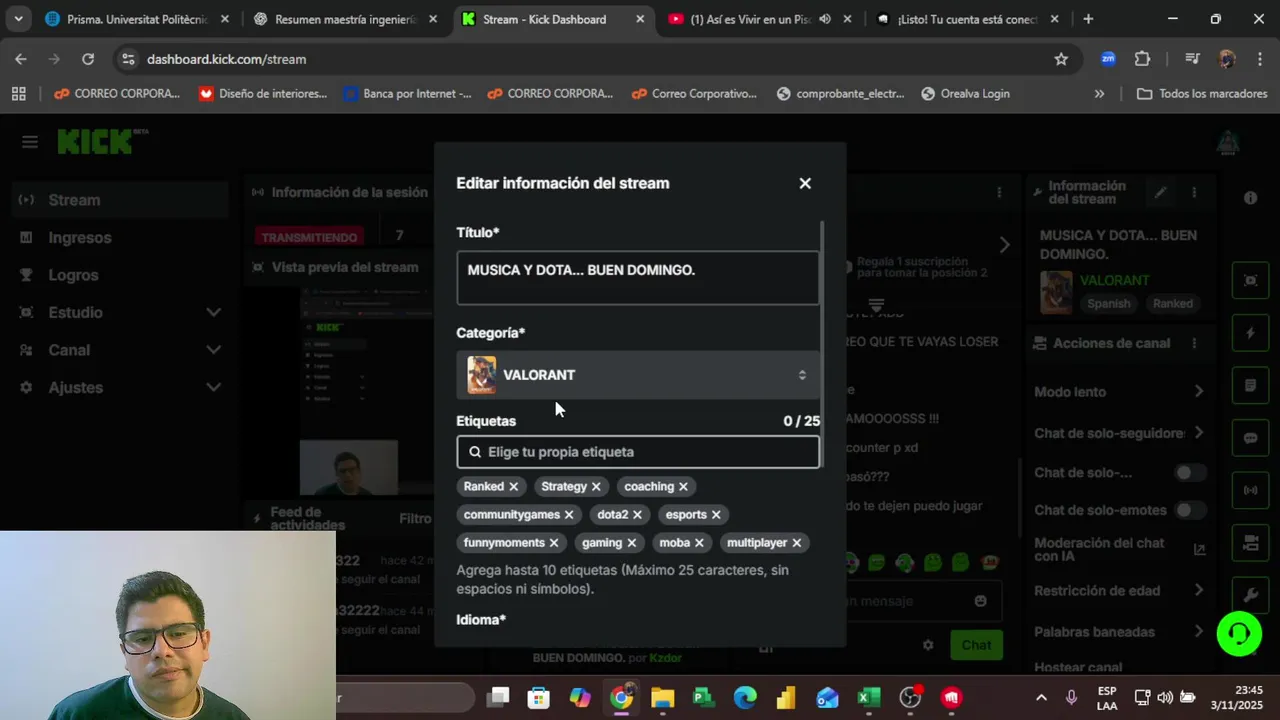Remove the gaming tag
This screenshot has width=1280, height=720.
click(x=631, y=542)
